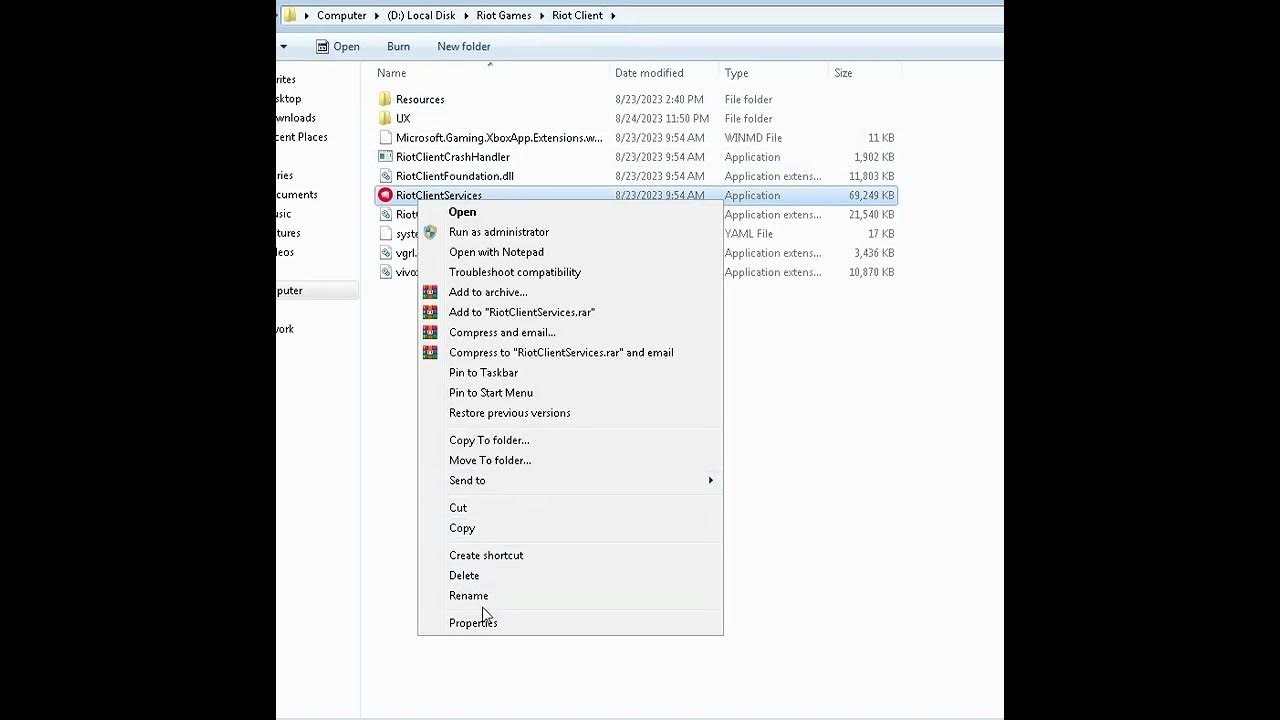Choose Rename from the context menu
The width and height of the screenshot is (1280, 720).
tap(468, 595)
